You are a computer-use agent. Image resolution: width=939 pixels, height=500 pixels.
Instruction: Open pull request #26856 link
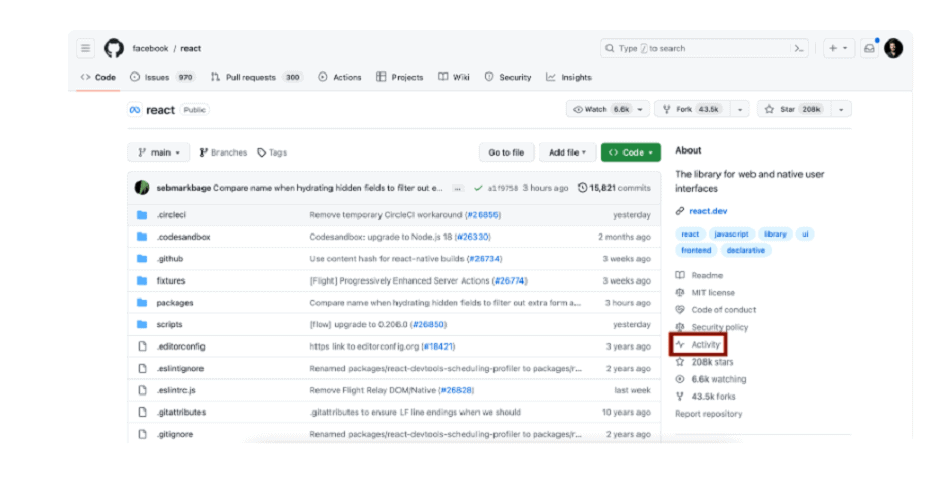tap(483, 215)
